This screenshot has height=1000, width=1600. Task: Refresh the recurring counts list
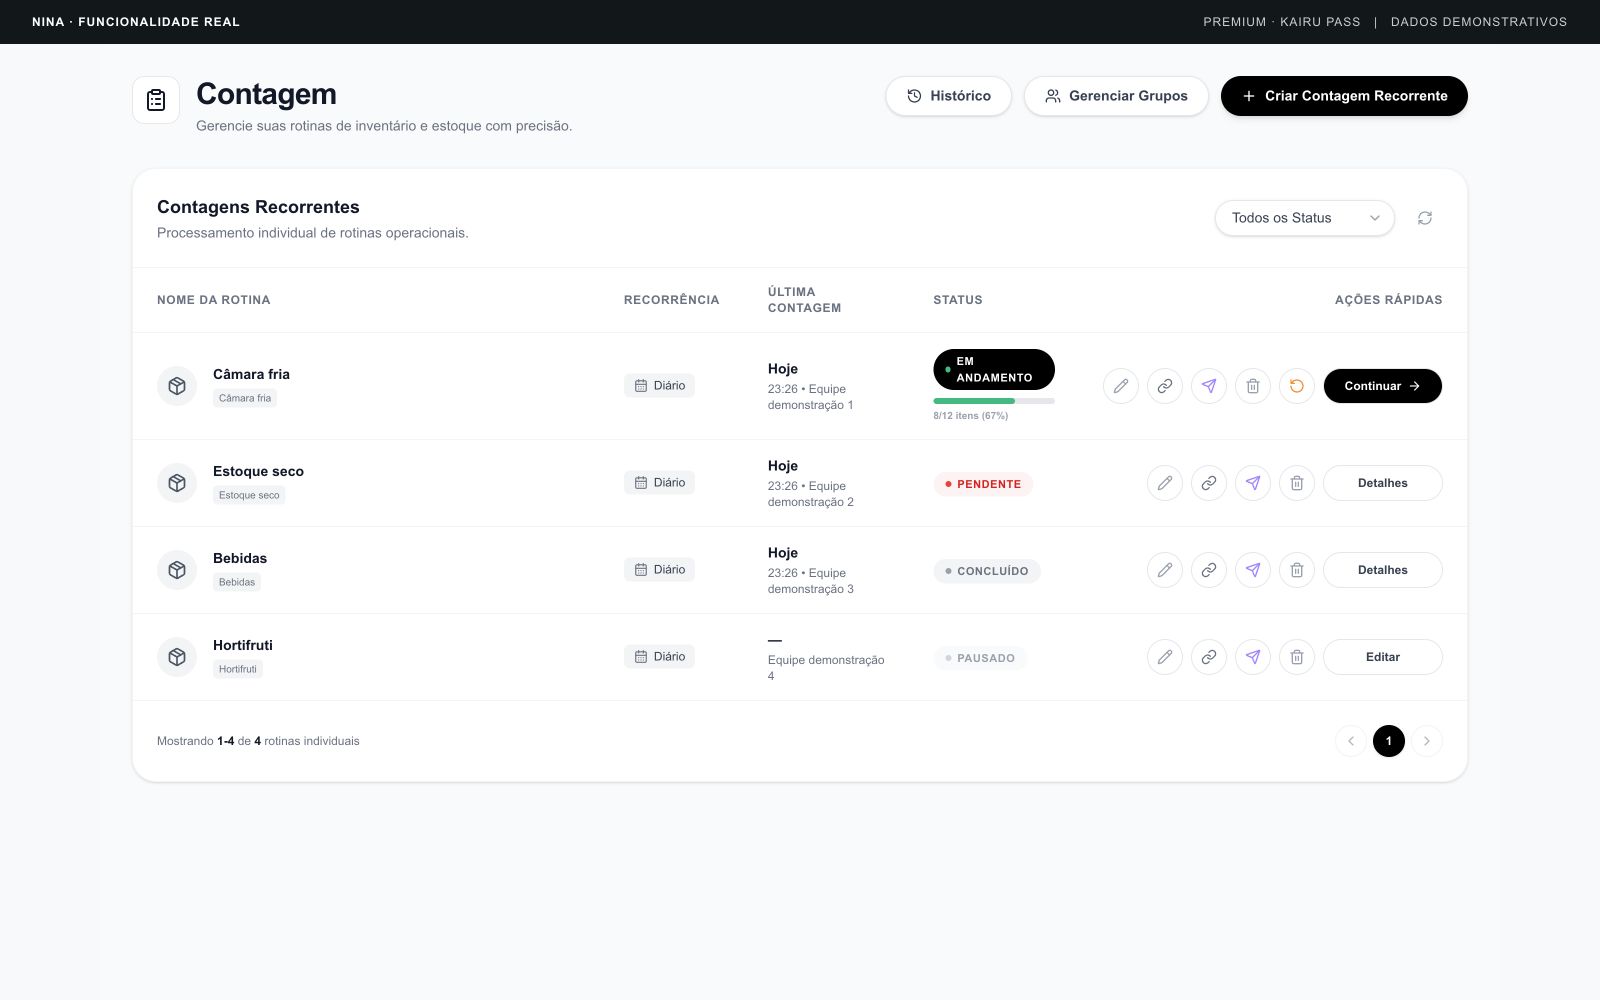click(1425, 218)
